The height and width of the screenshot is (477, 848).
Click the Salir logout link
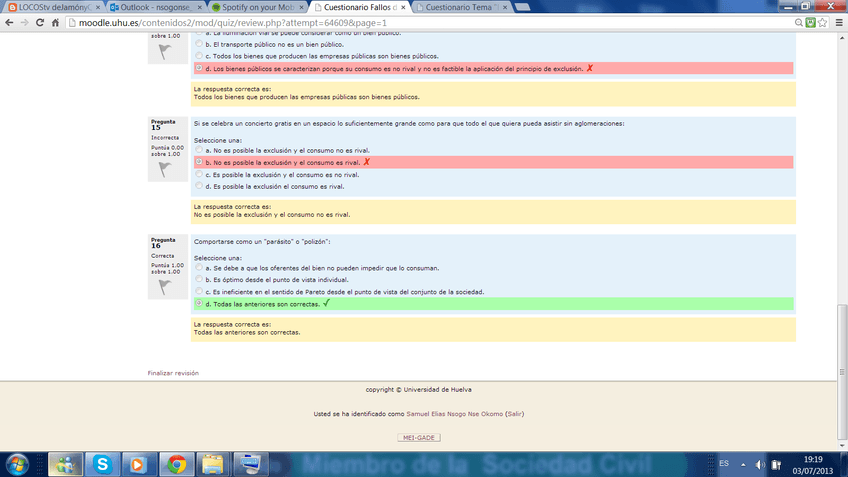coord(514,414)
